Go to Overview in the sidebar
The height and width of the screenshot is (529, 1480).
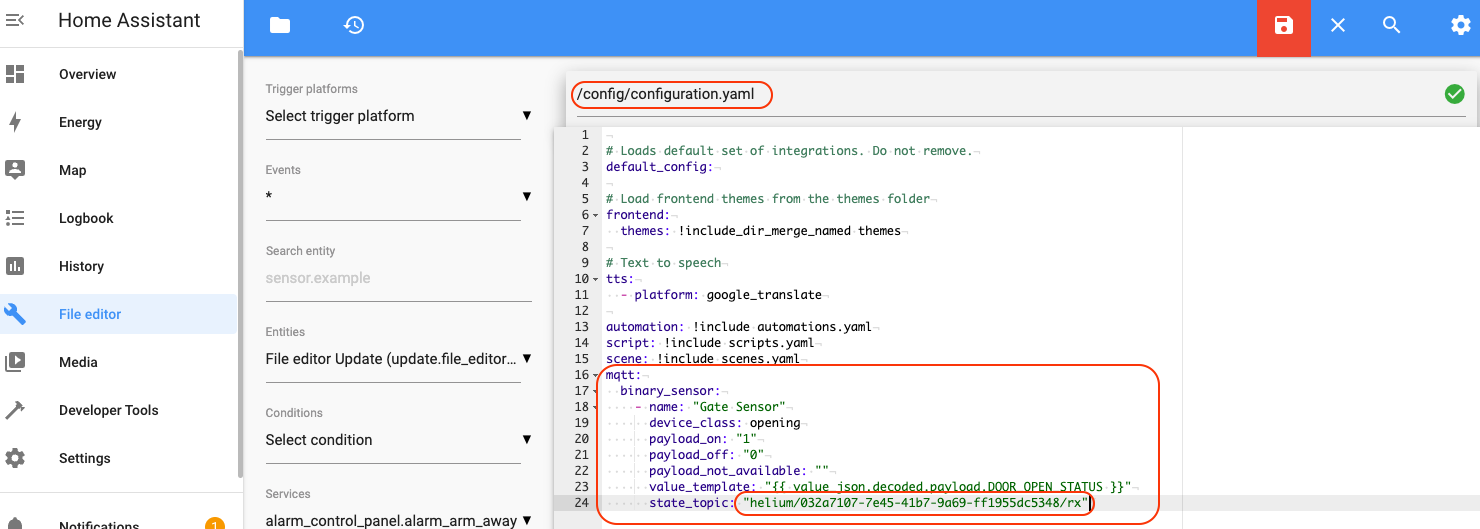point(87,74)
